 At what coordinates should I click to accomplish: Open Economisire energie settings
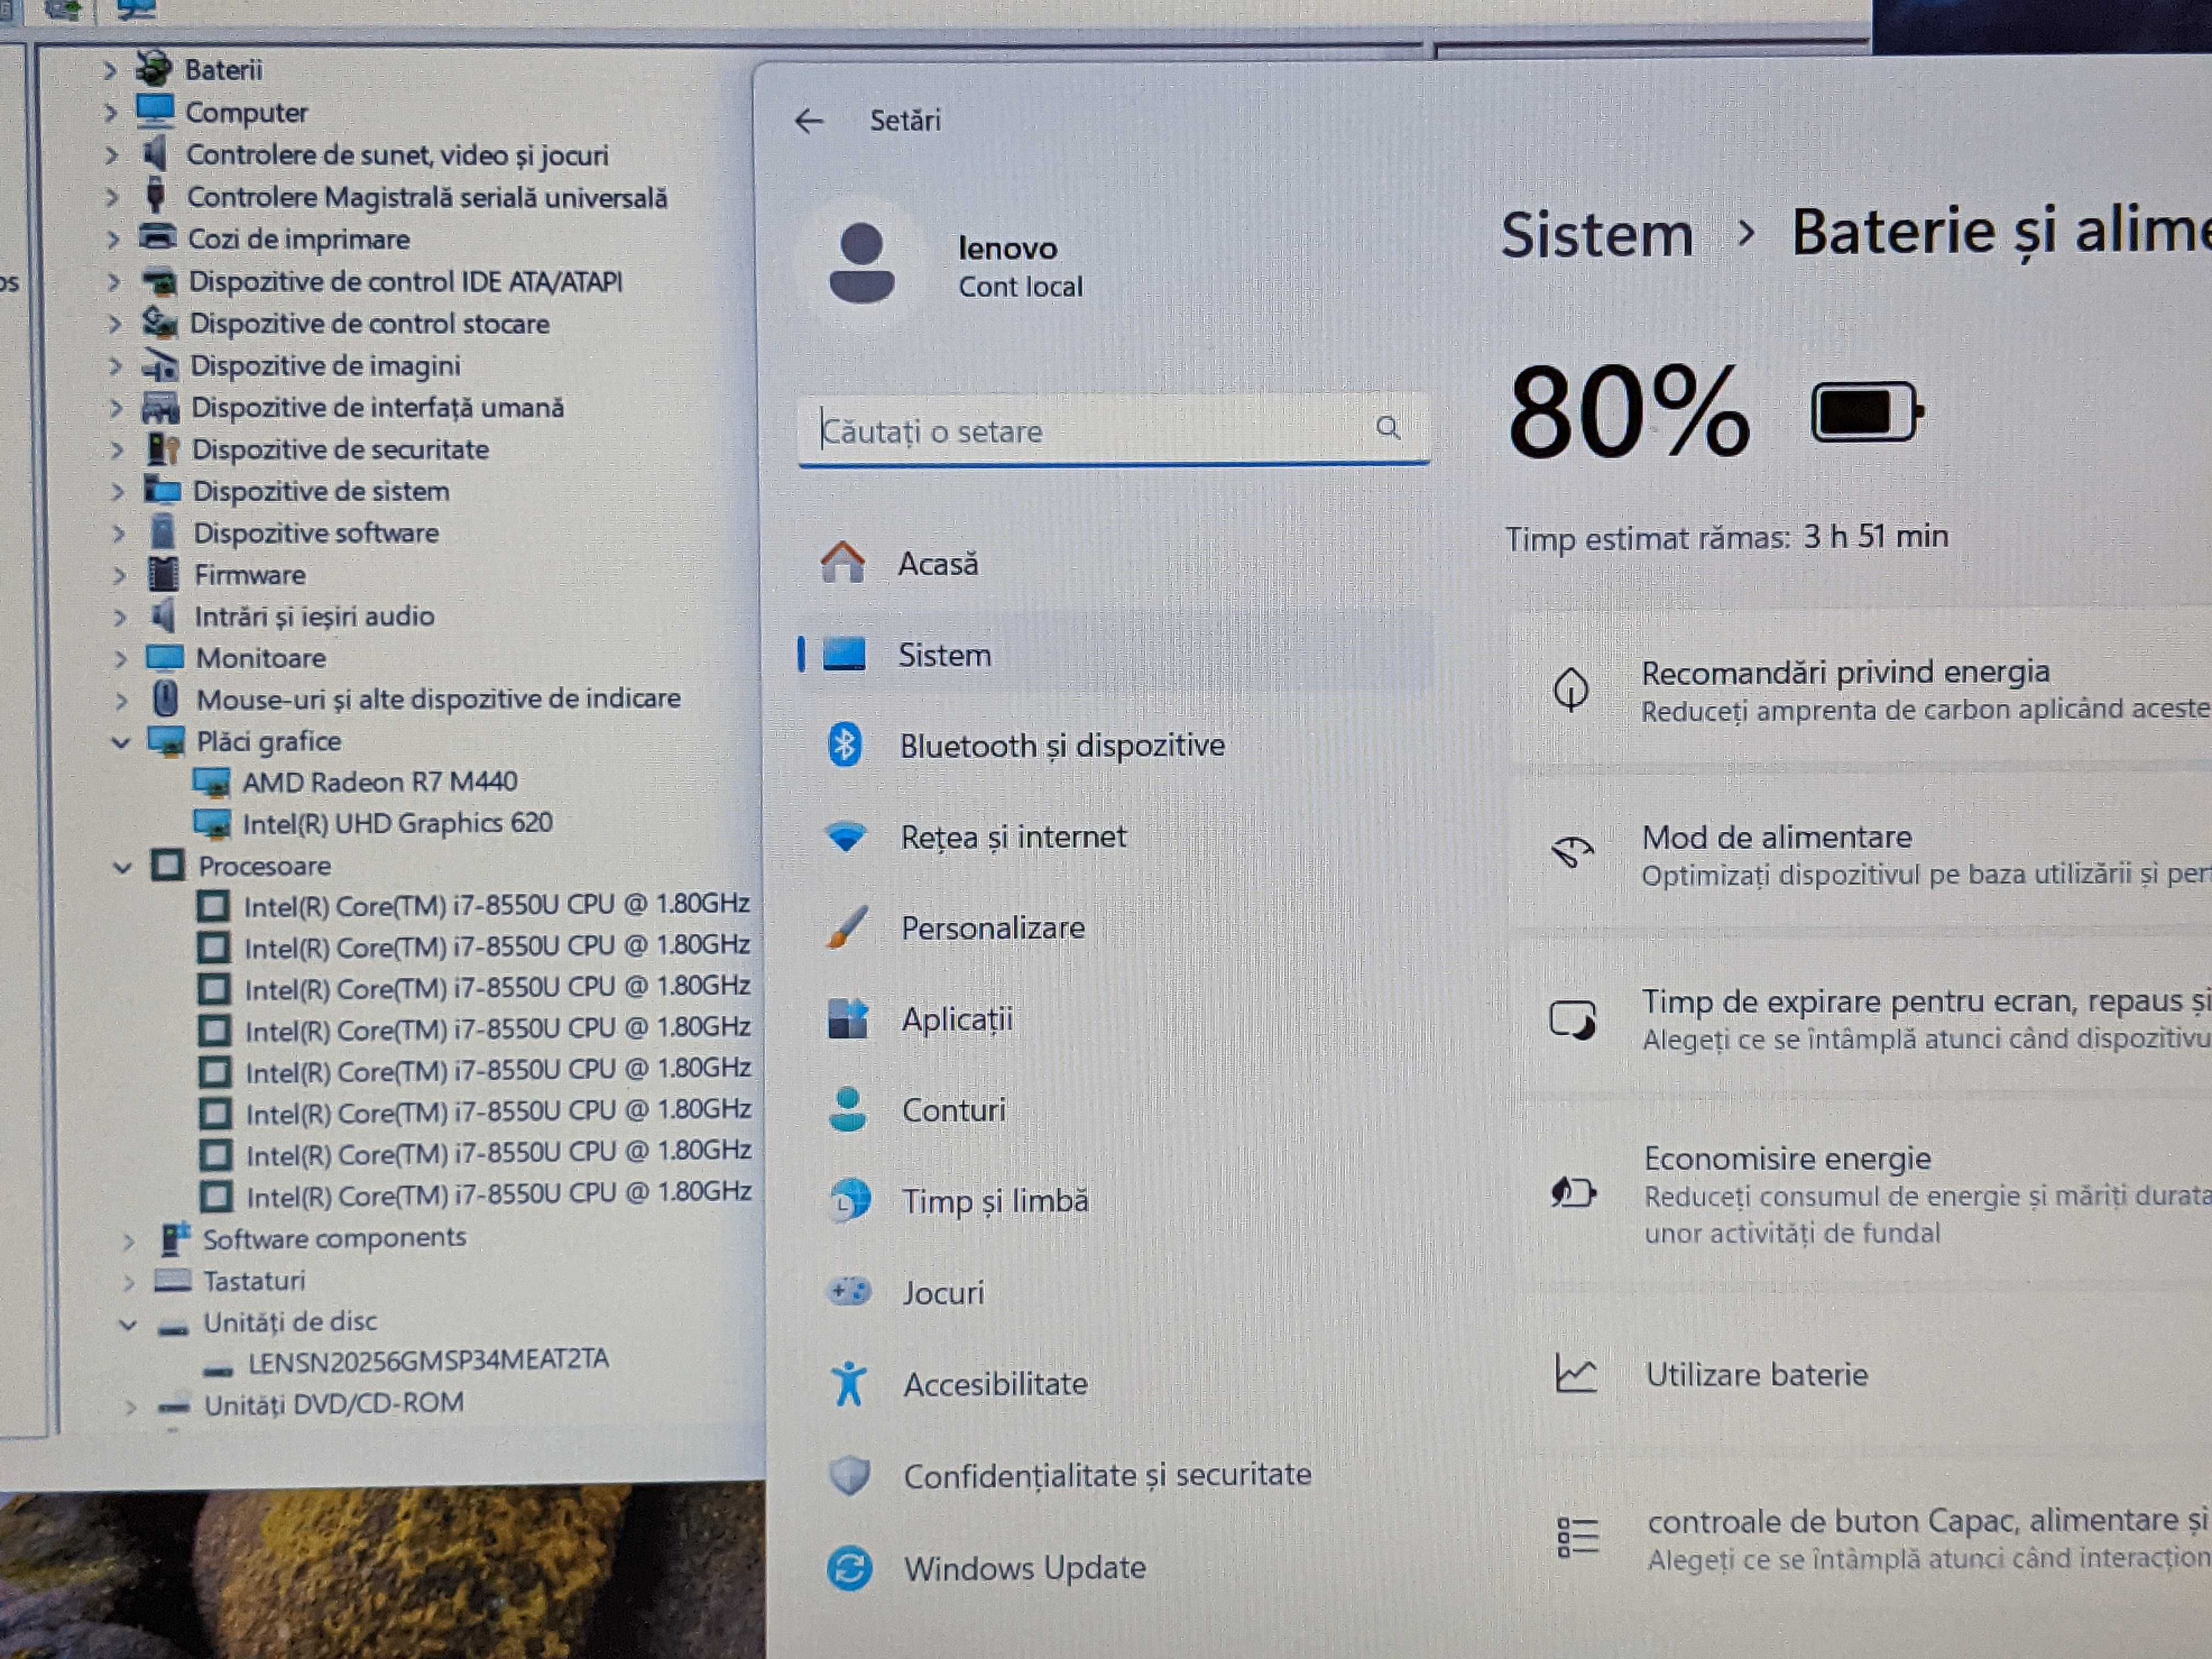coord(1860,1193)
